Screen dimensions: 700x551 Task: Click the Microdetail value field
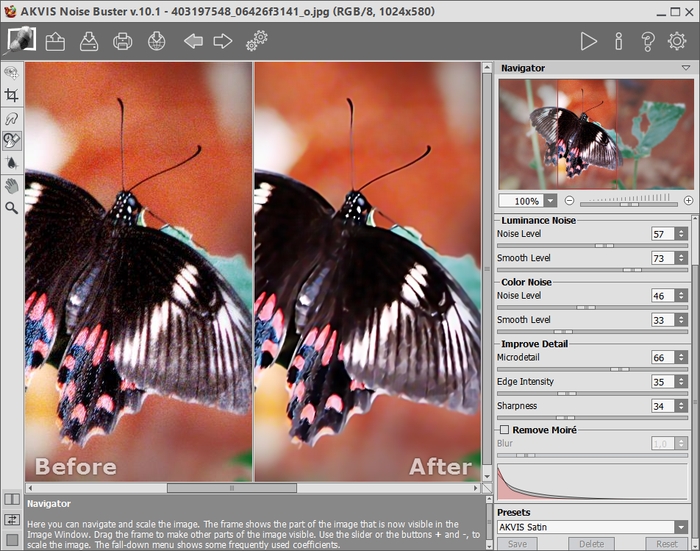coord(660,358)
